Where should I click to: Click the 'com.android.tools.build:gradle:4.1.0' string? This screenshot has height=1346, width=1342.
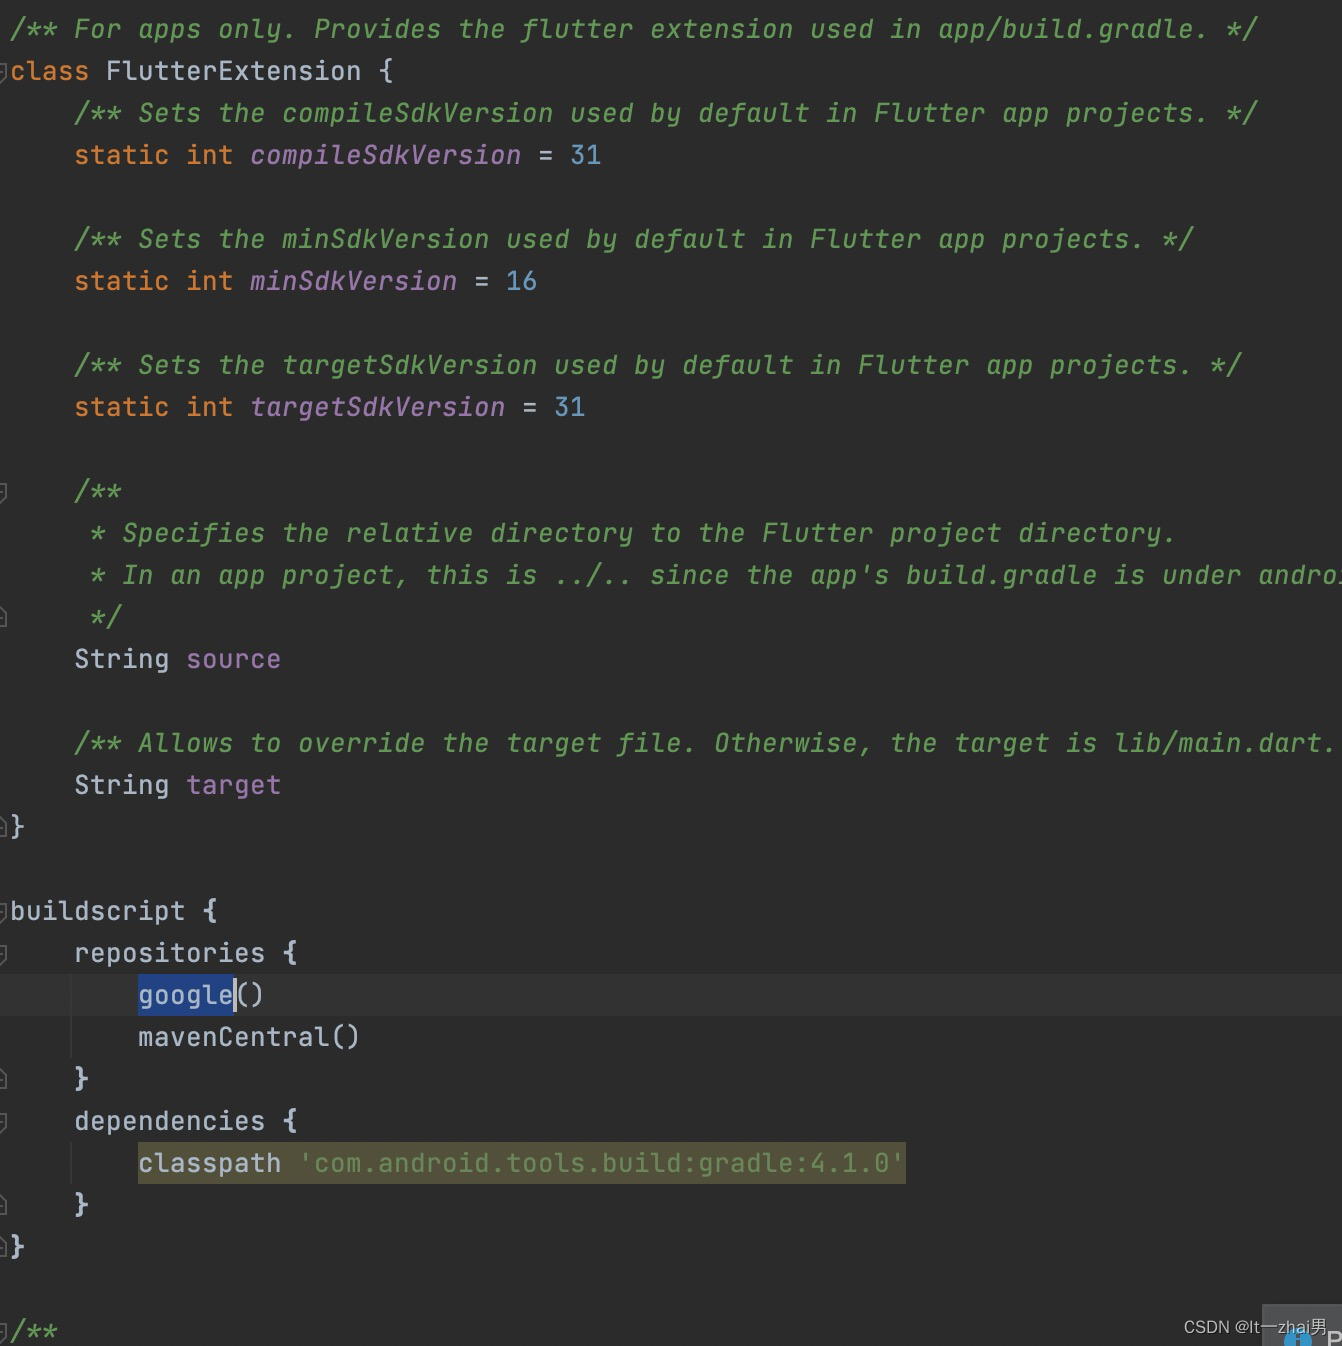click(x=601, y=1163)
